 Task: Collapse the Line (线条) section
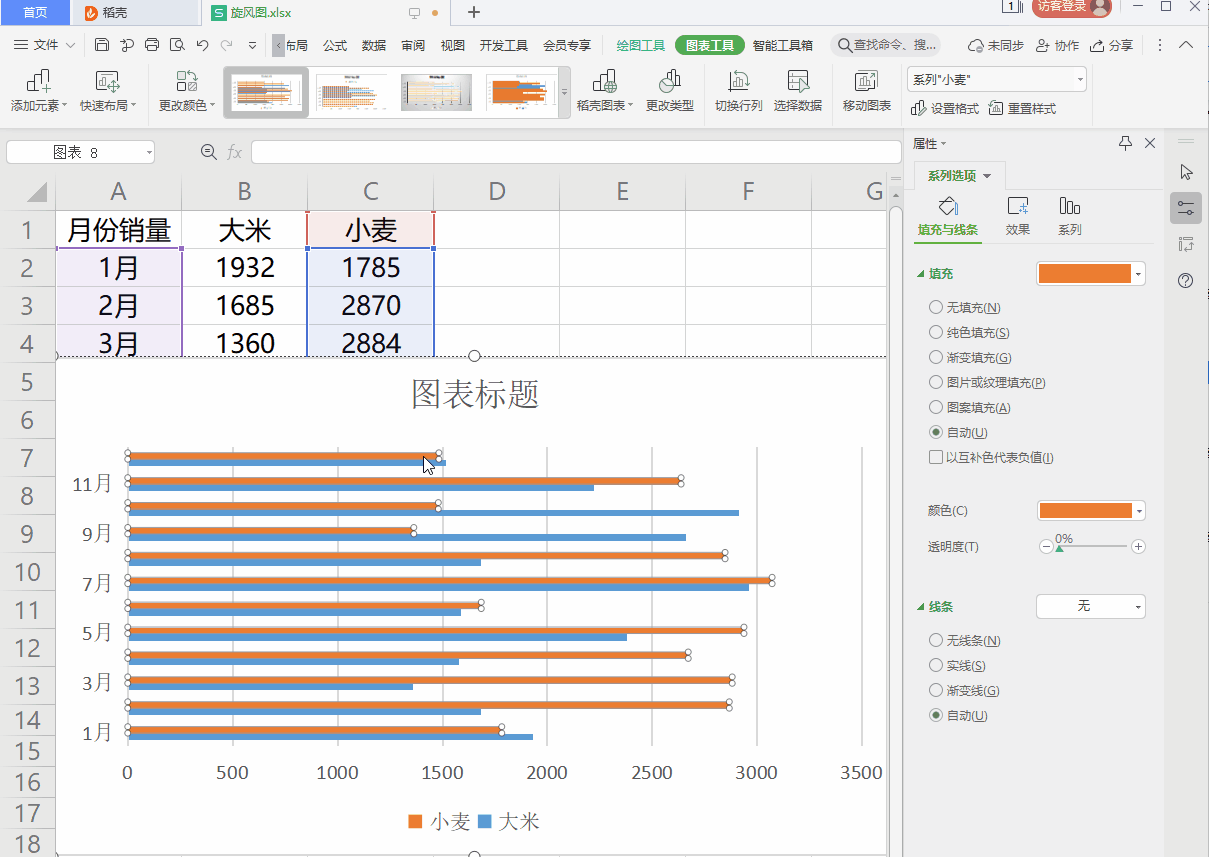click(921, 607)
